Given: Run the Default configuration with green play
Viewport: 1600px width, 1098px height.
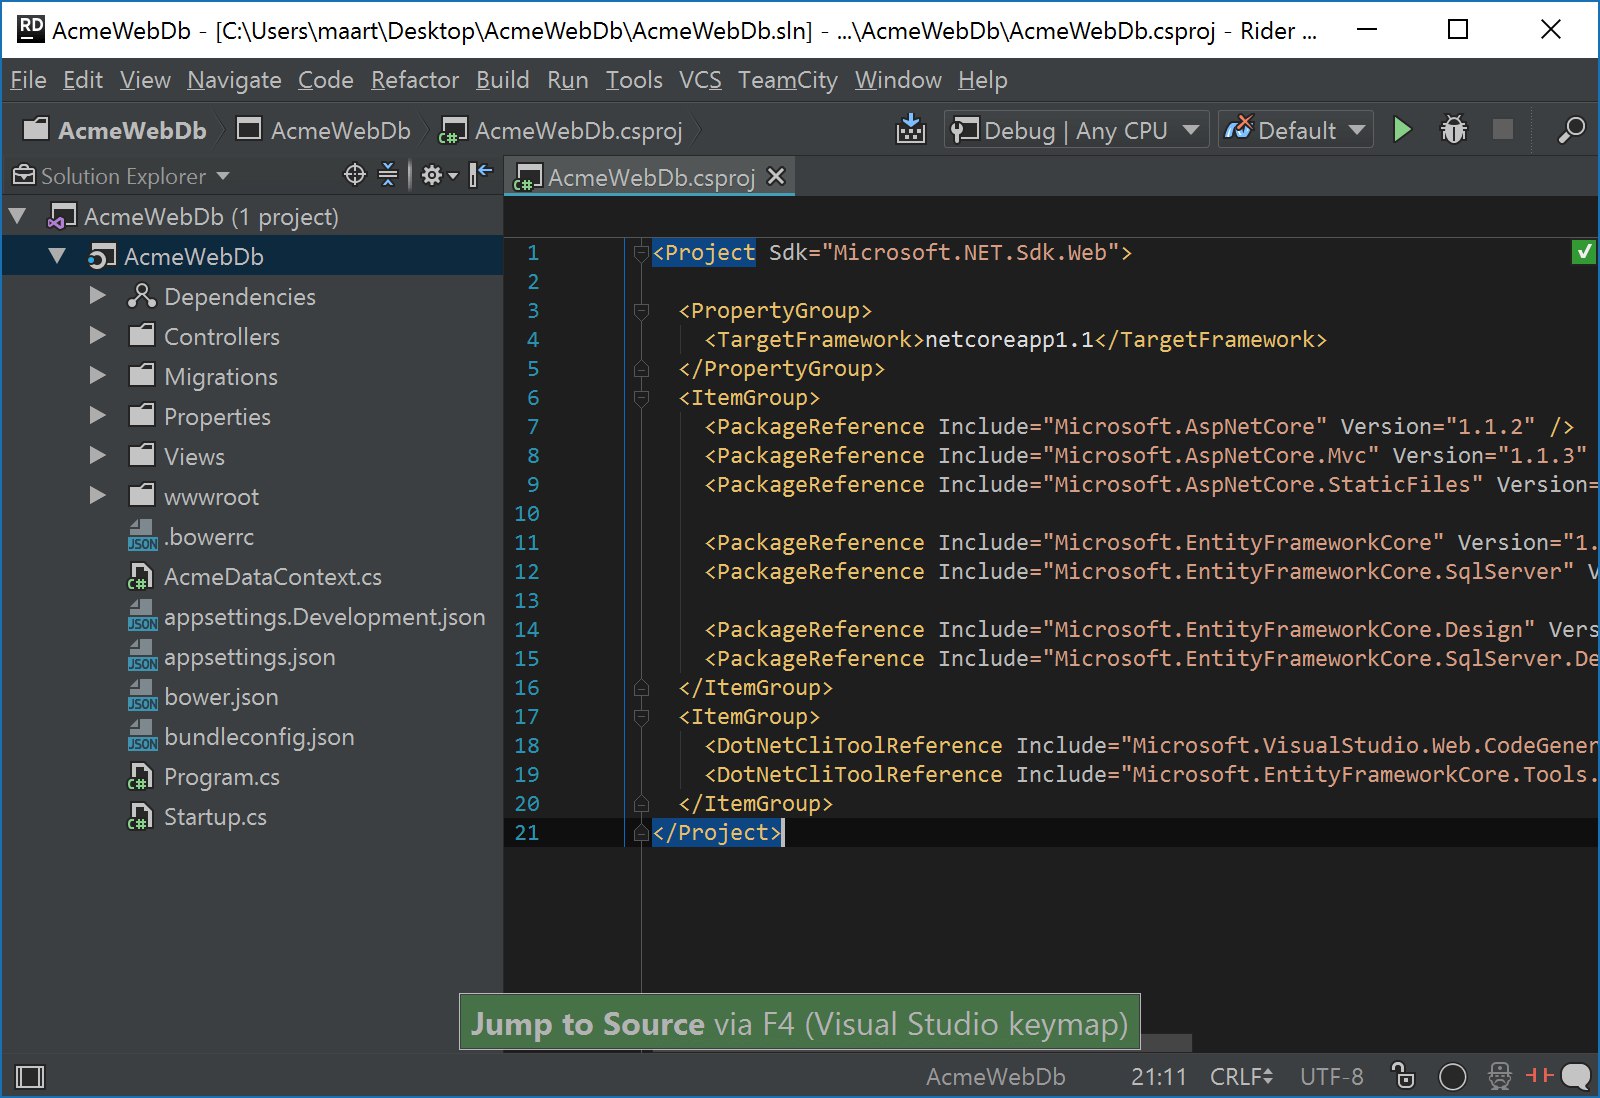Looking at the screenshot, I should 1402,130.
